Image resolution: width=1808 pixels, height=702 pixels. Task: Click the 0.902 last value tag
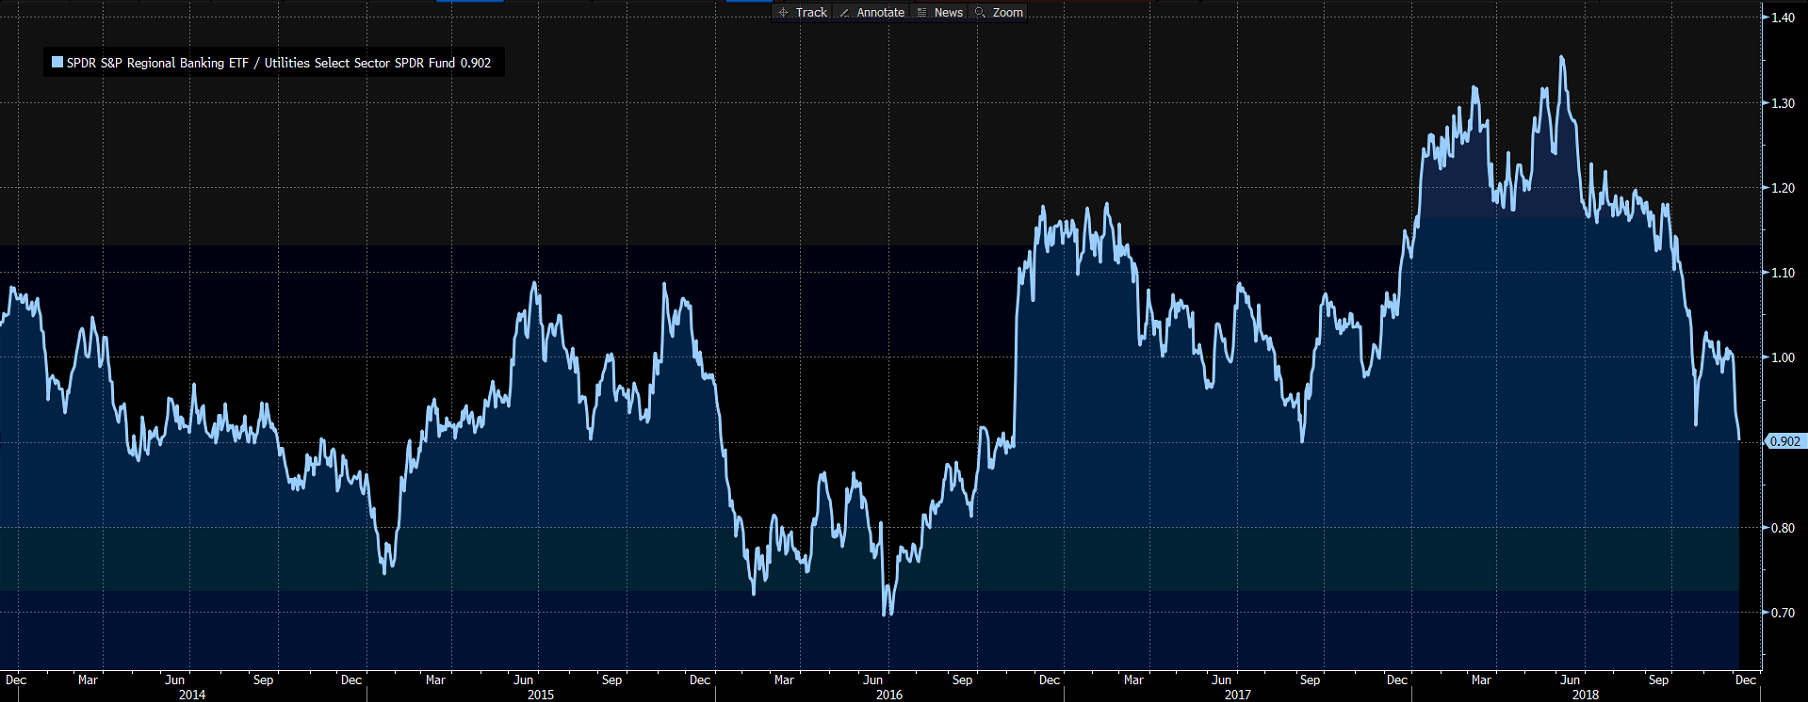click(1785, 441)
